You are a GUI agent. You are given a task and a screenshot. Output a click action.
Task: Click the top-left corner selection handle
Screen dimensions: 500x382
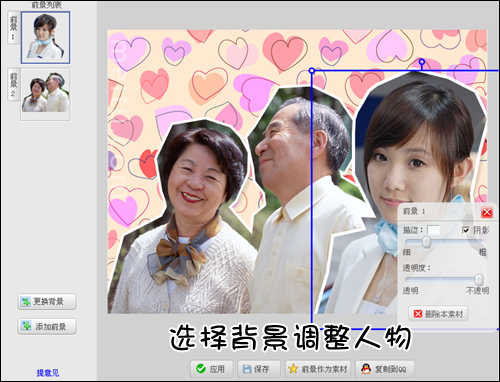tap(312, 71)
